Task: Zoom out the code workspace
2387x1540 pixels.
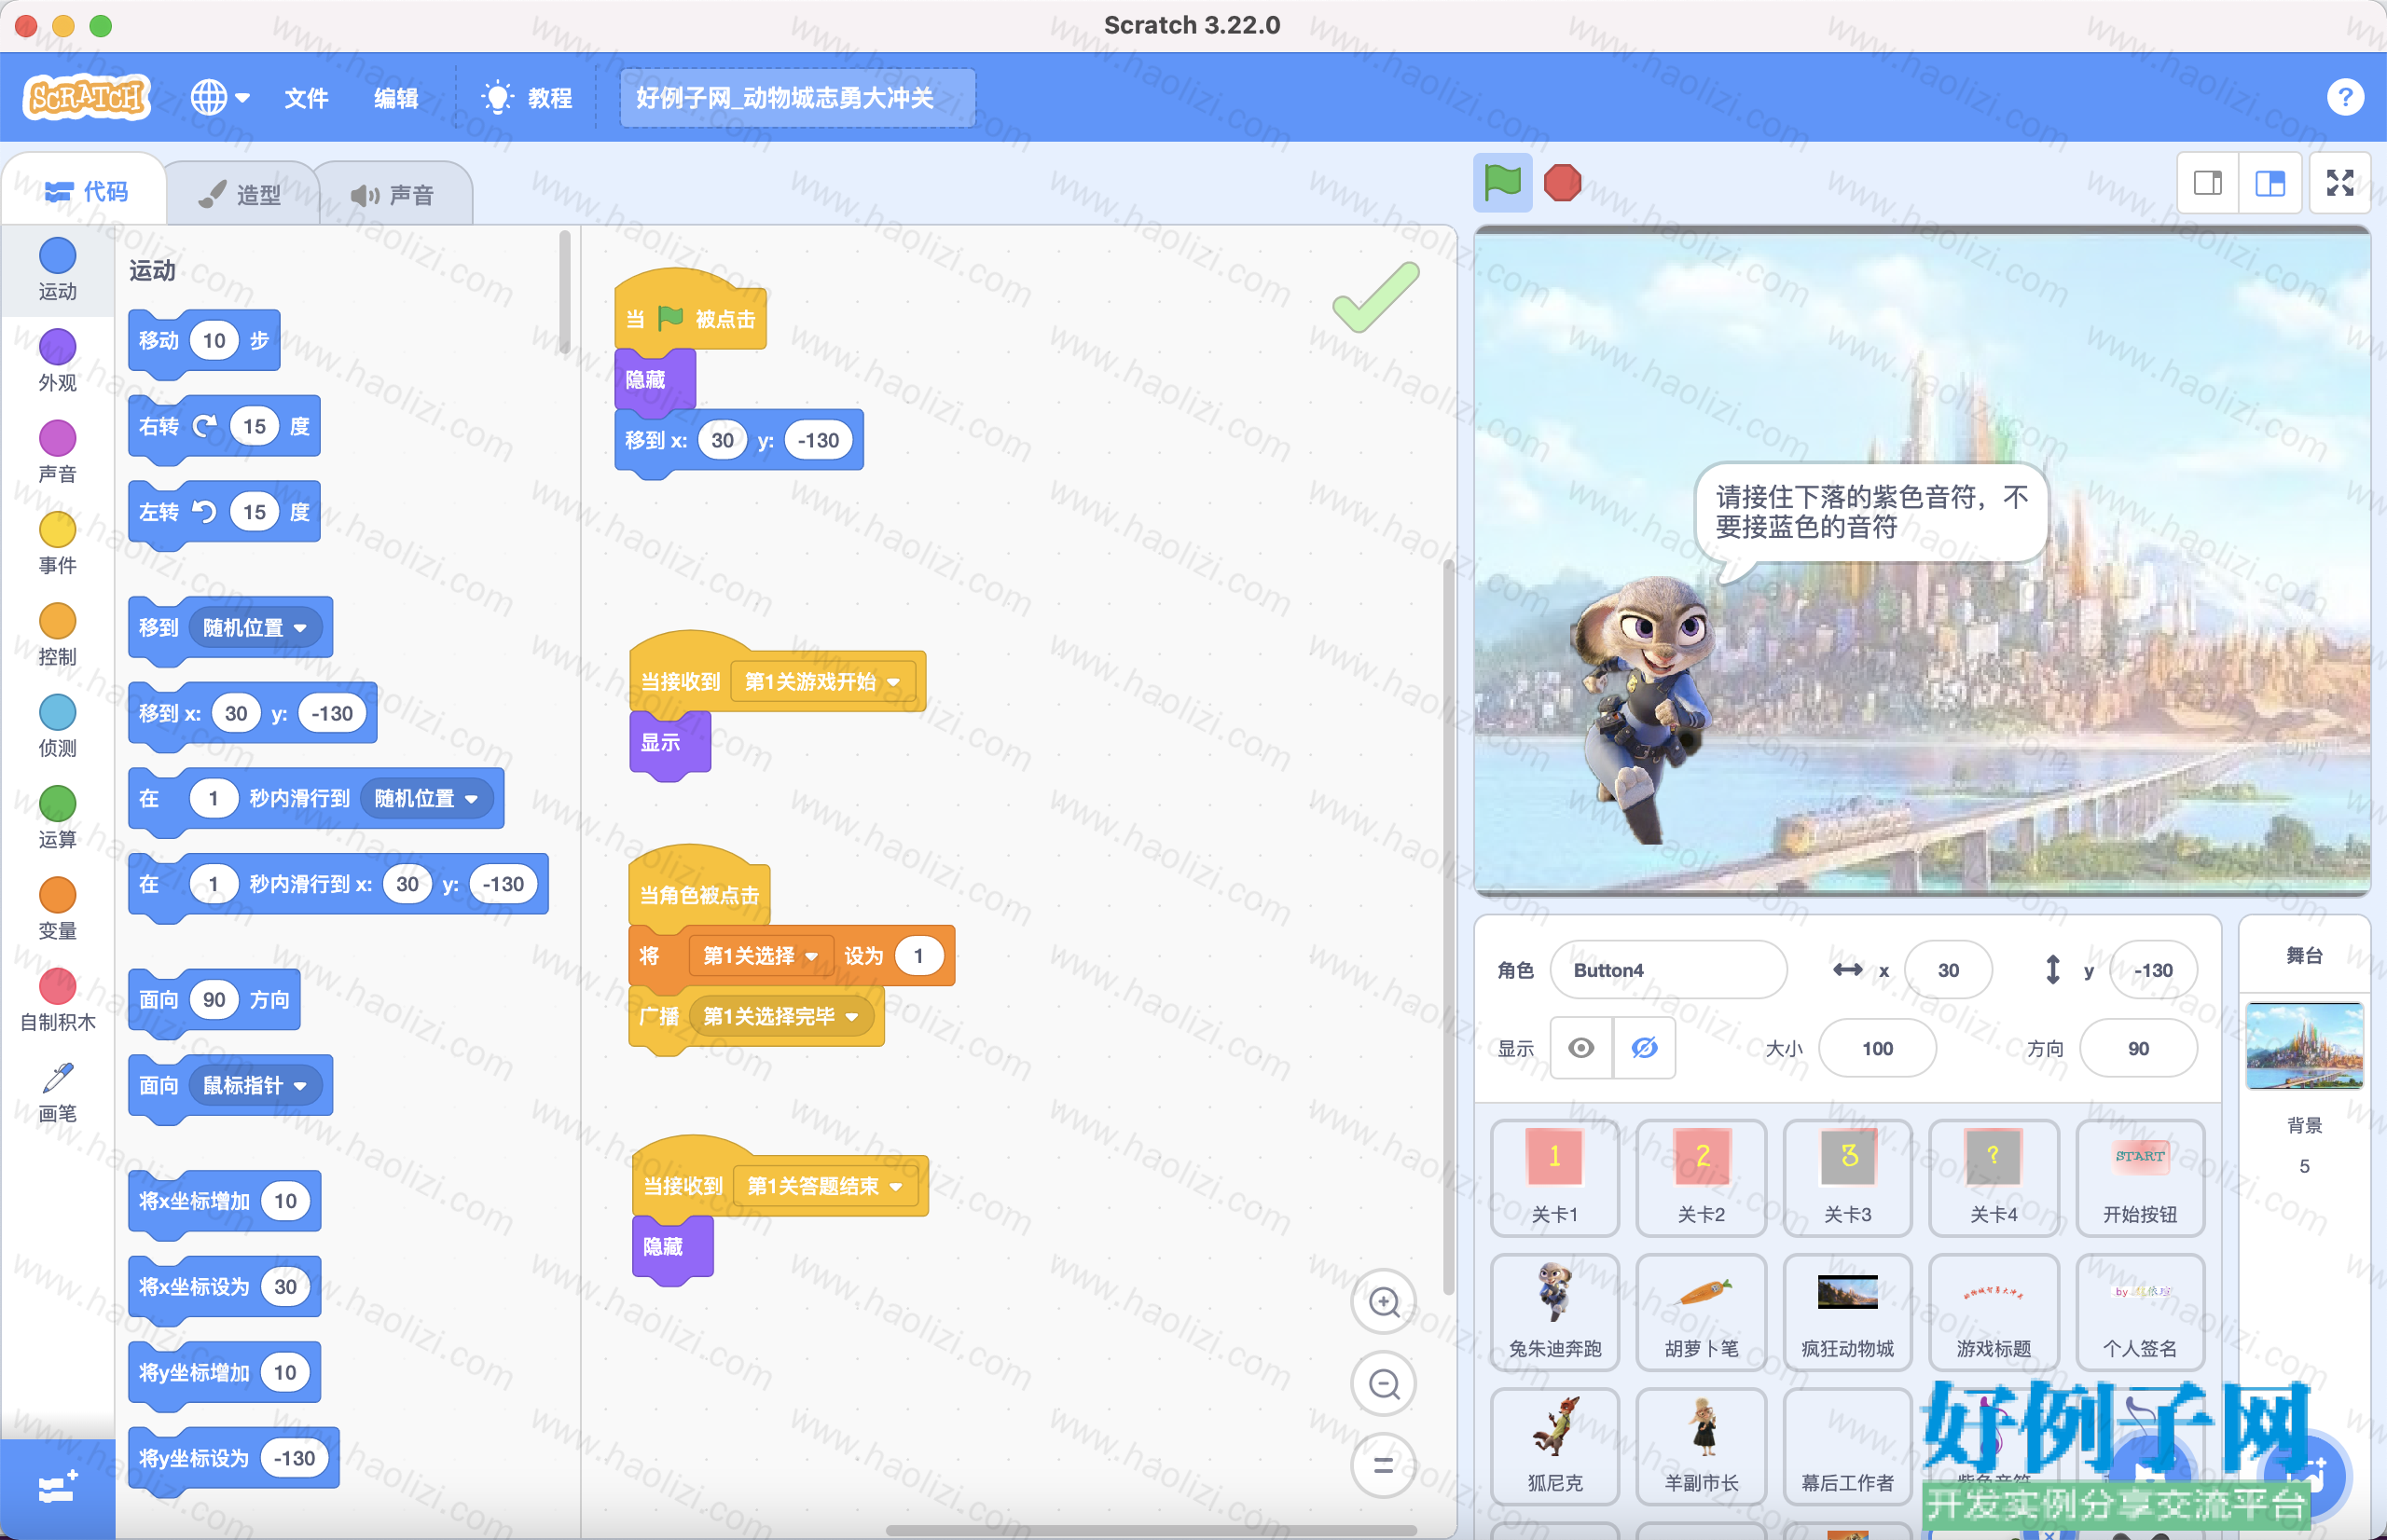Action: click(1384, 1384)
